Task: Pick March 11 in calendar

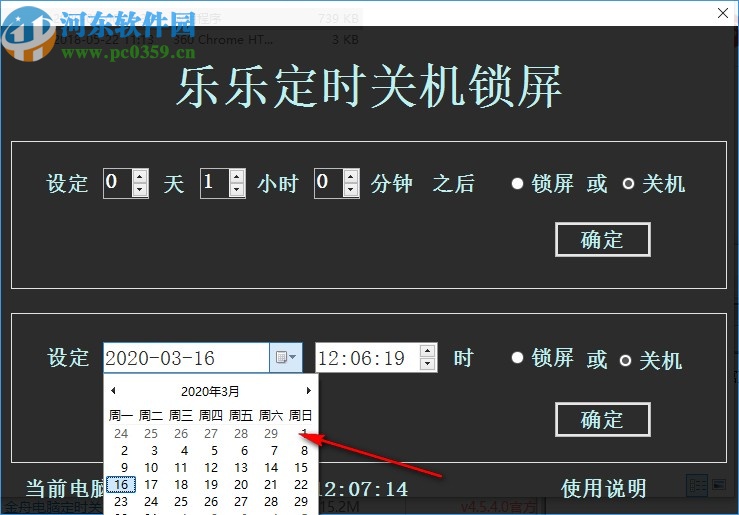Action: 181,467
